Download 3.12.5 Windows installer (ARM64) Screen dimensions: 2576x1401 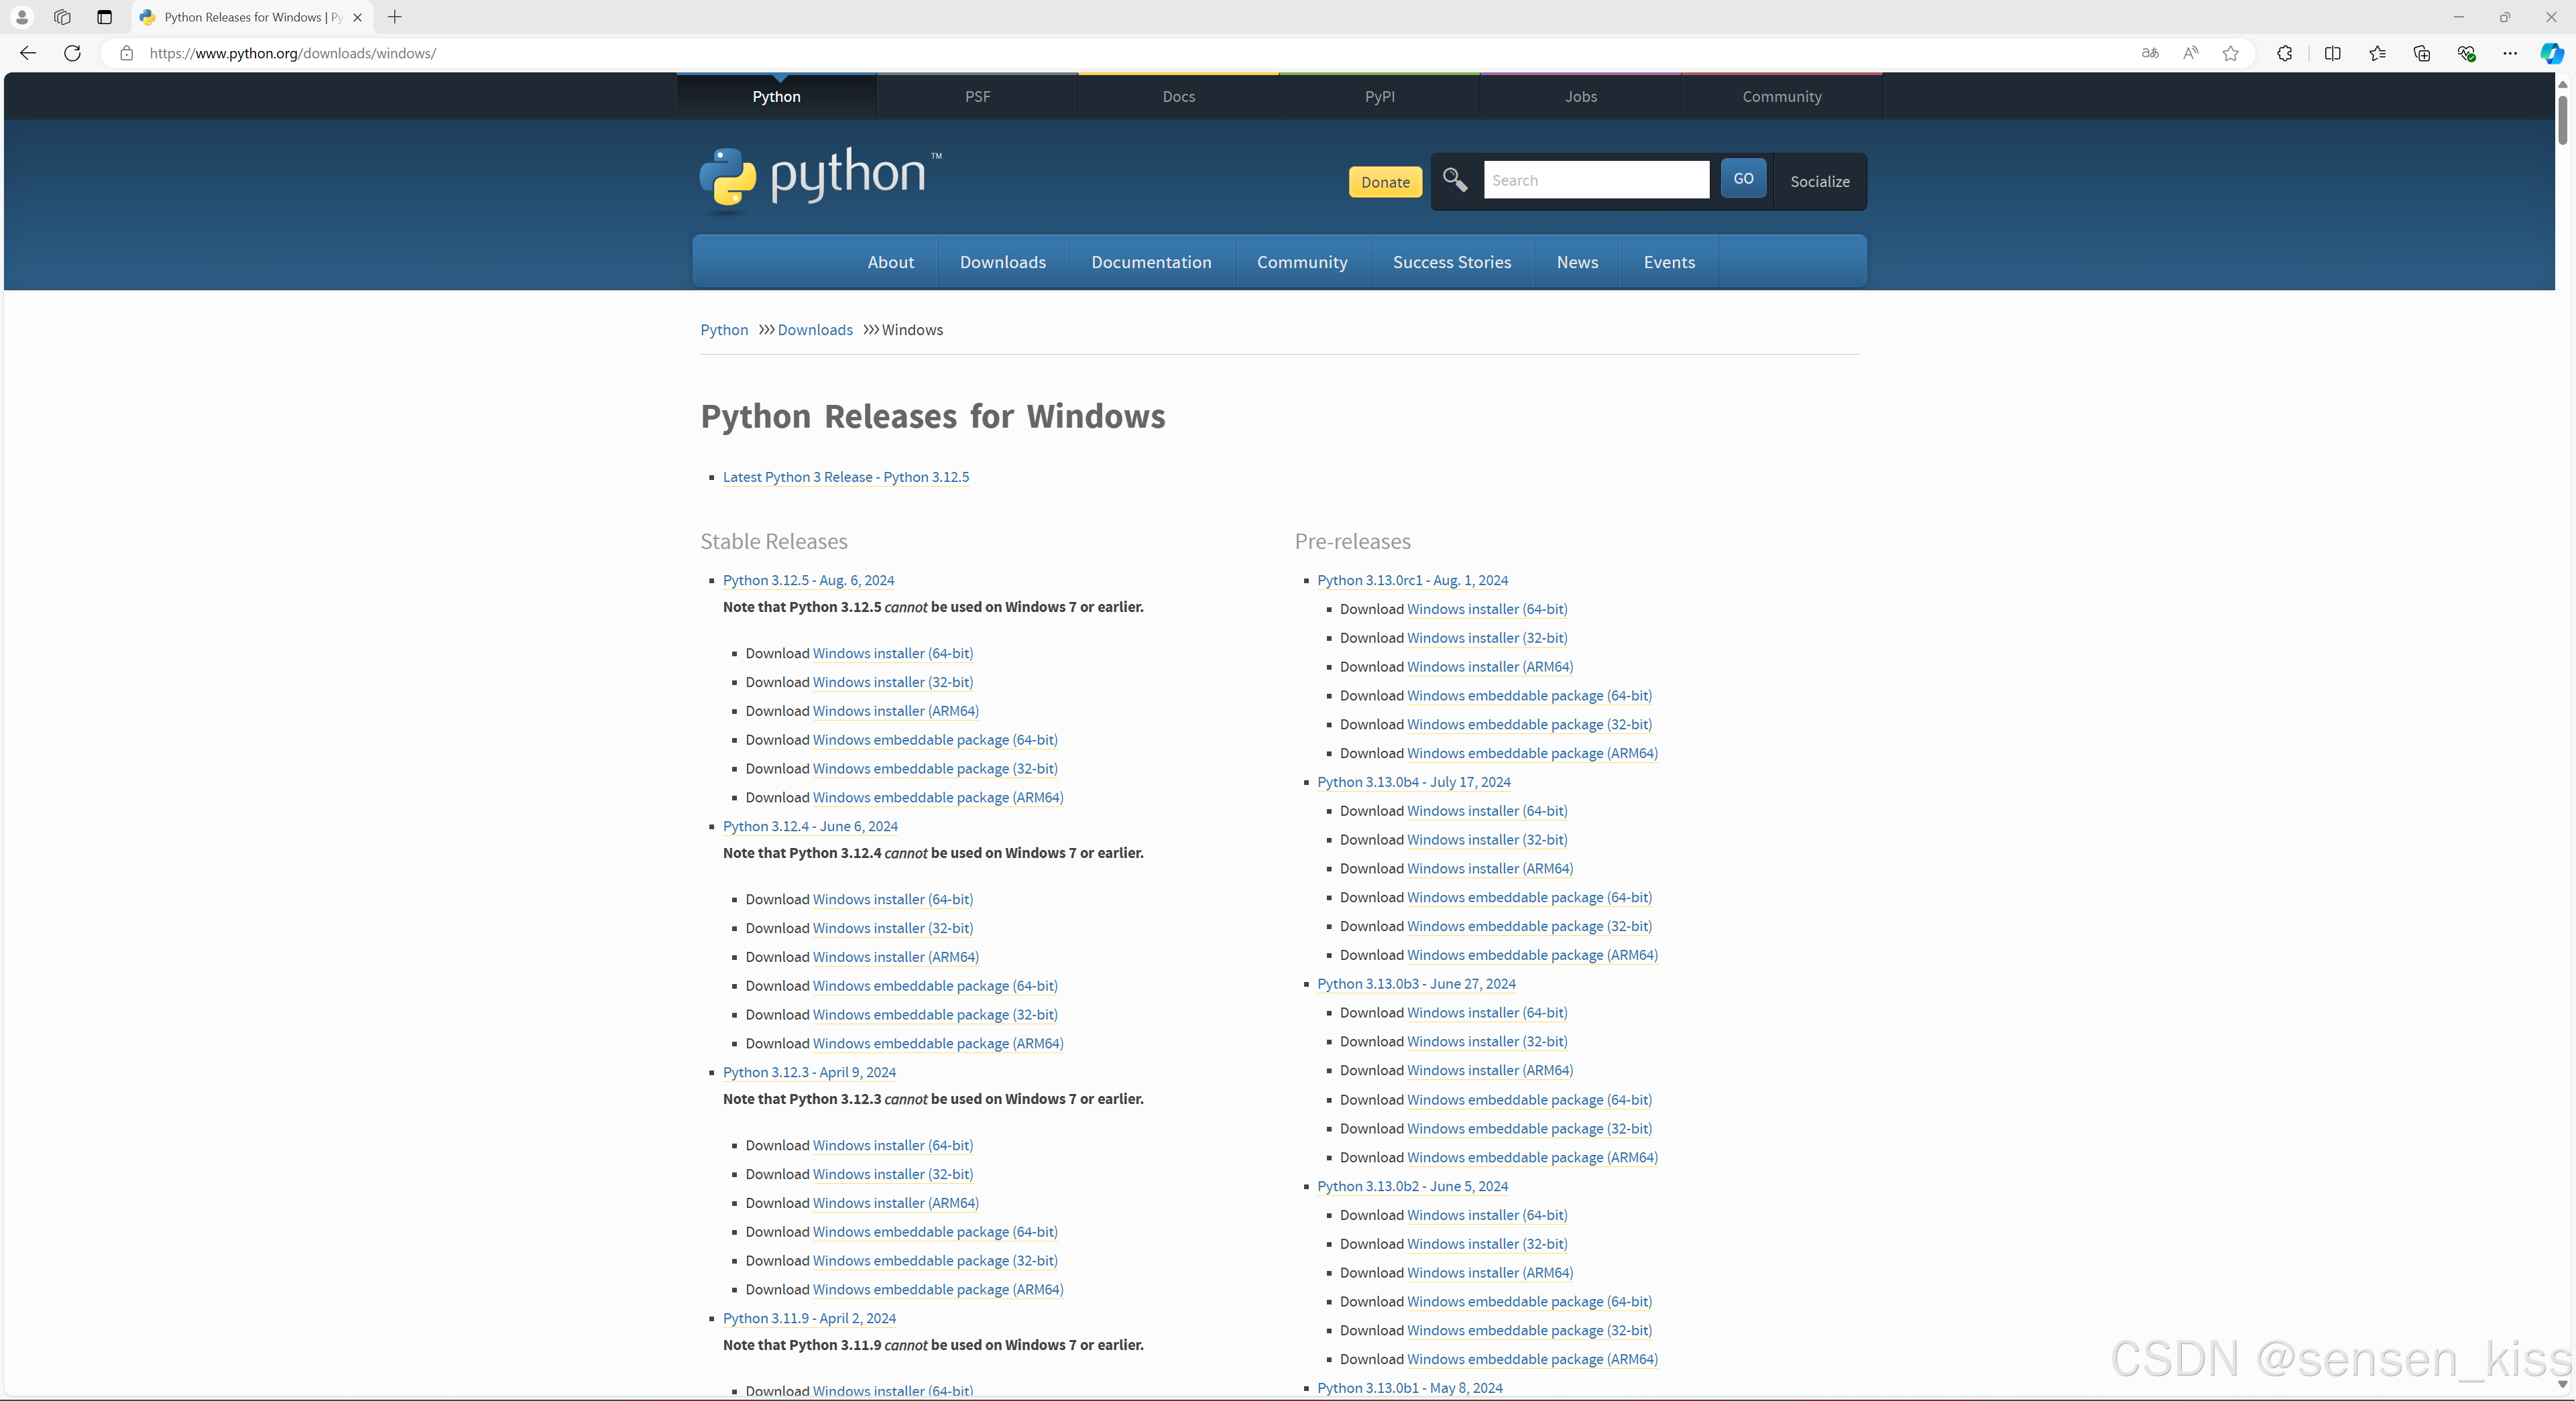[x=895, y=711]
